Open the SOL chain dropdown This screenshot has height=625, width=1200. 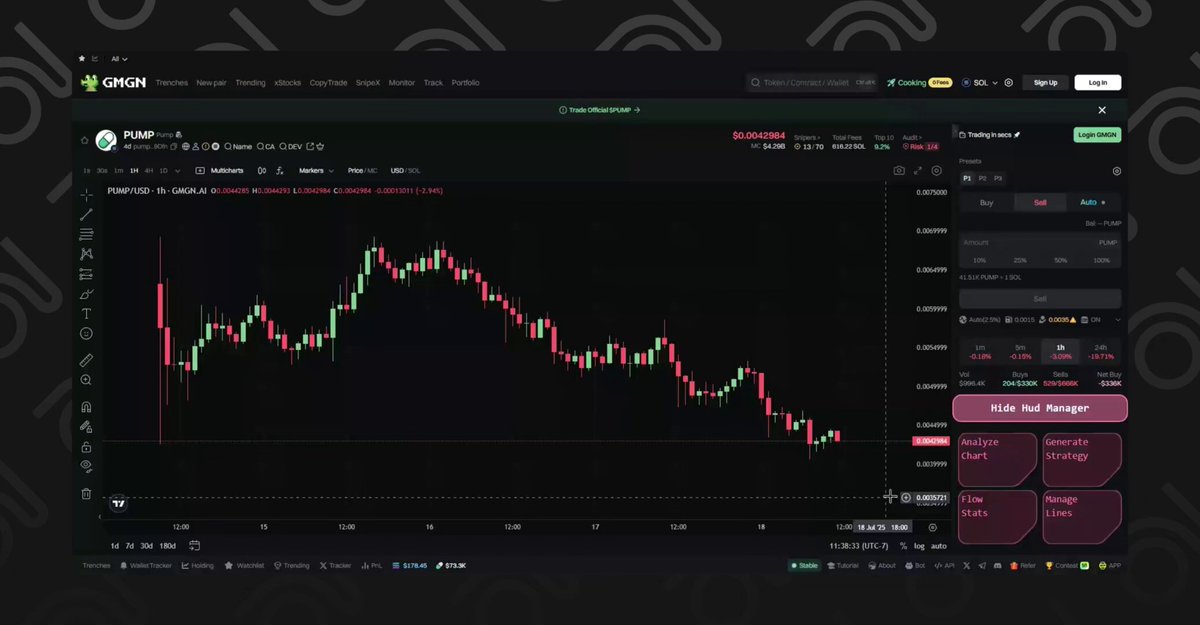979,83
